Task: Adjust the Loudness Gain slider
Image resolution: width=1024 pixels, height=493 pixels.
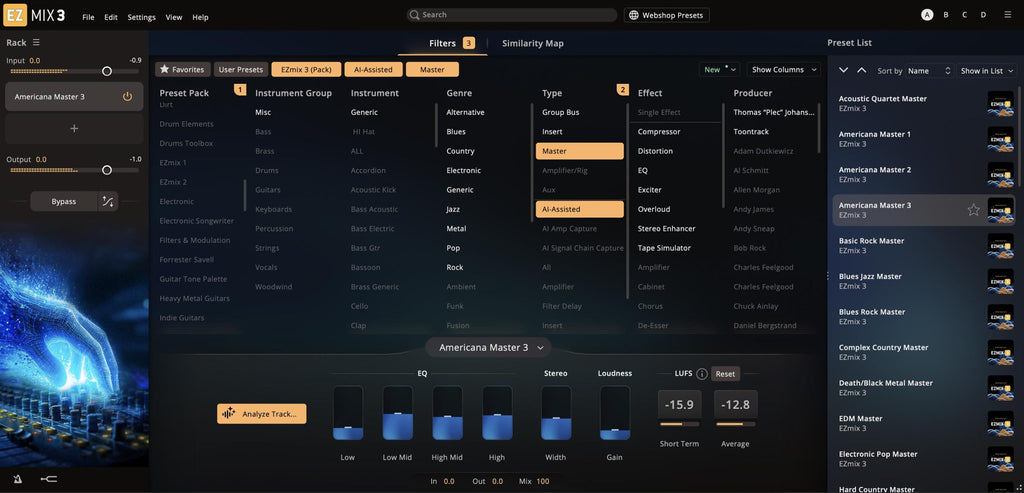Action: coord(615,413)
